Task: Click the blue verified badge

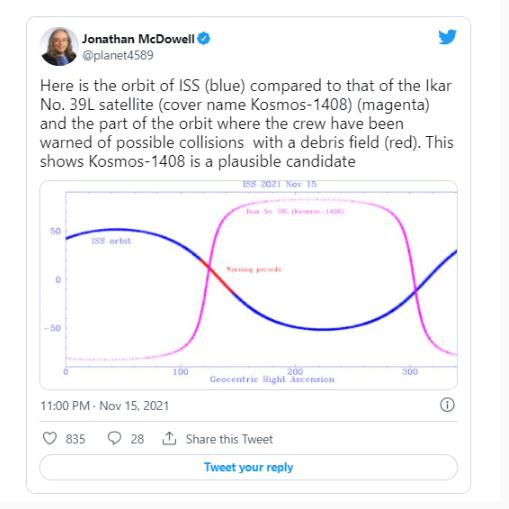Action: tap(204, 39)
